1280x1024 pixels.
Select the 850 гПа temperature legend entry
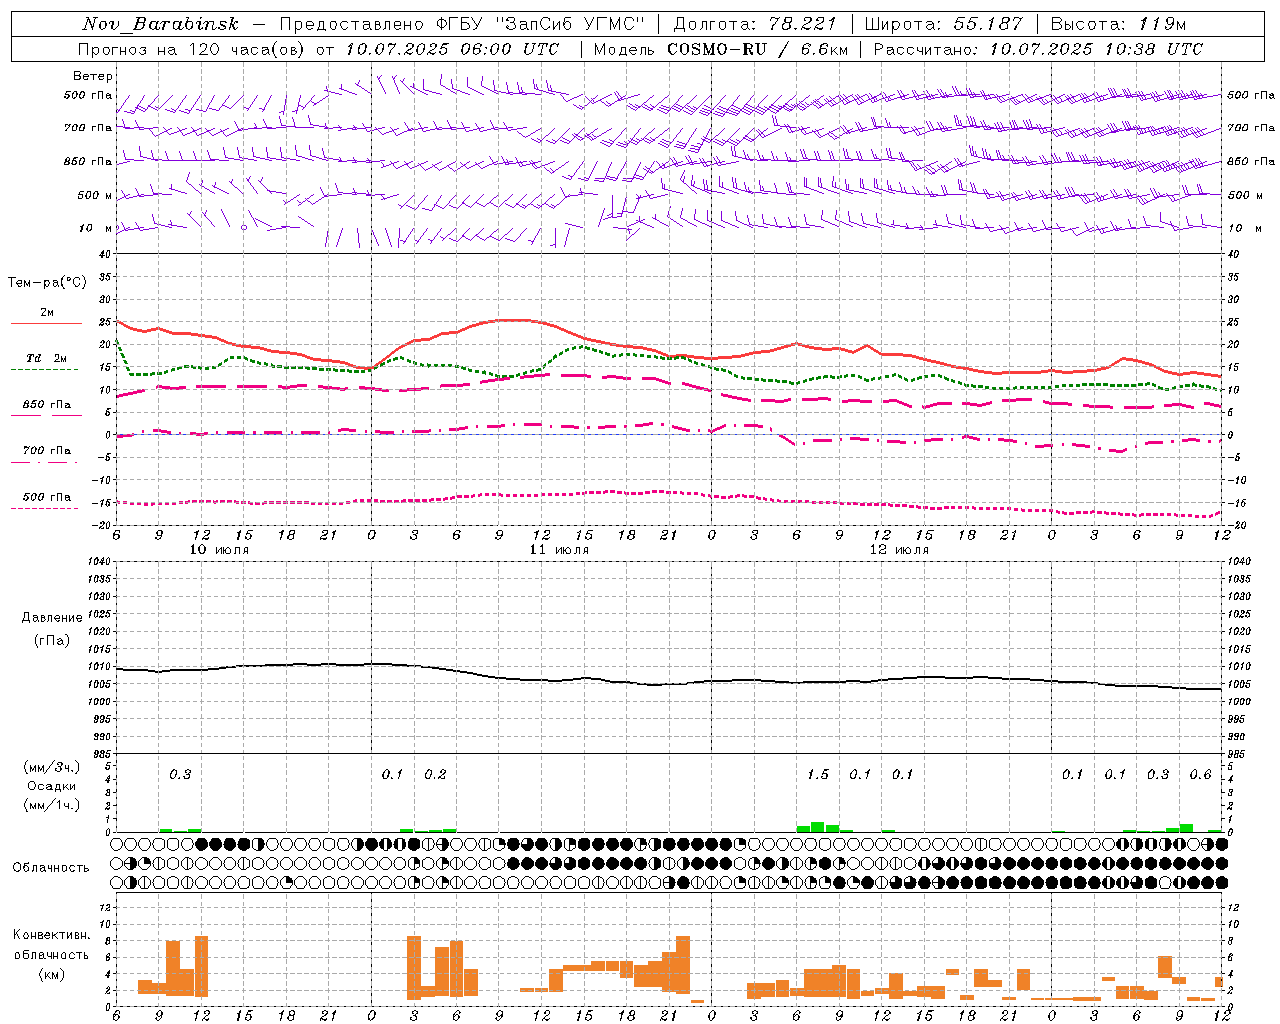[x=46, y=405]
